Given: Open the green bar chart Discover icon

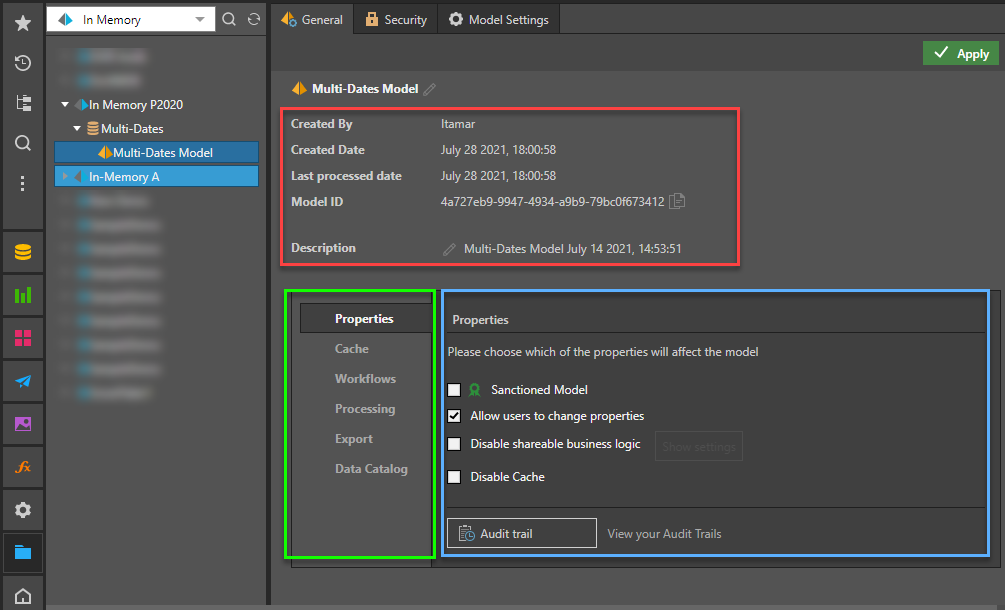Looking at the screenshot, I should click(23, 295).
